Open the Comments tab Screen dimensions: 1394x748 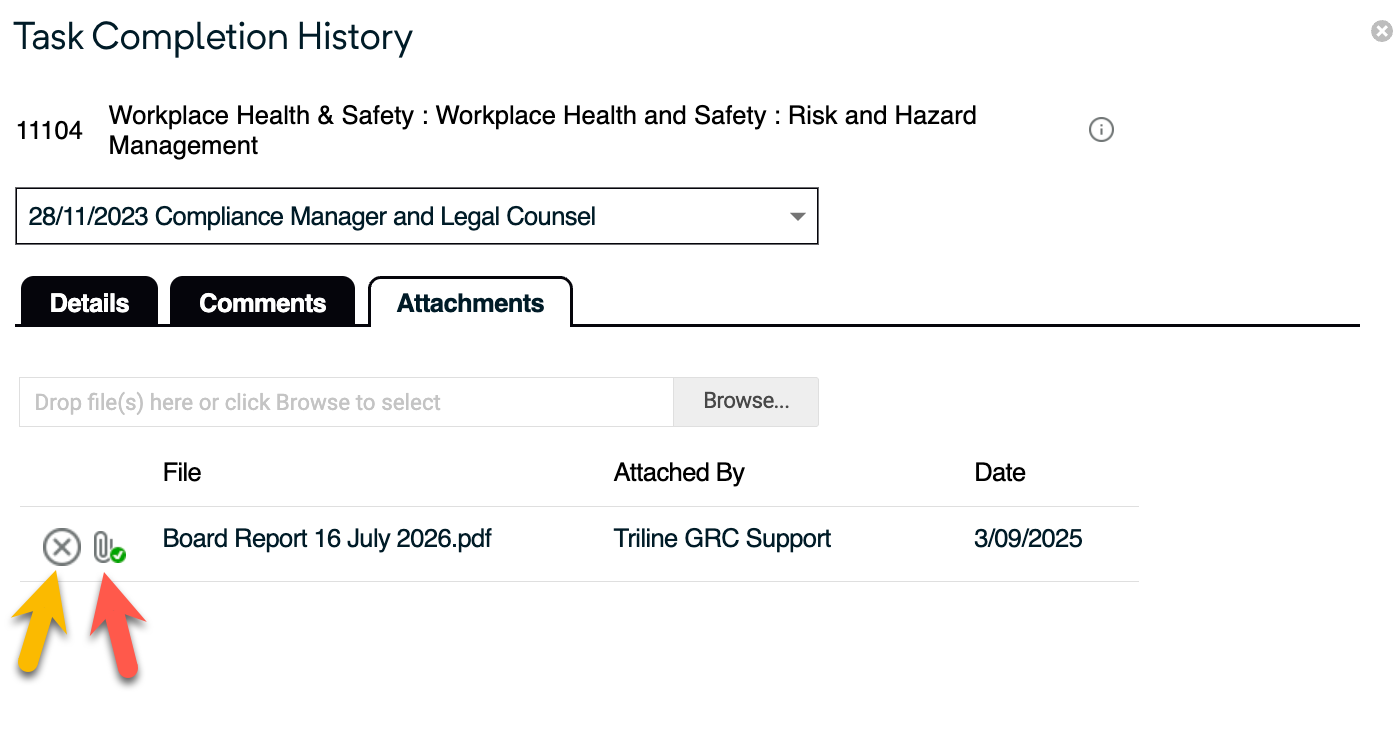point(262,303)
